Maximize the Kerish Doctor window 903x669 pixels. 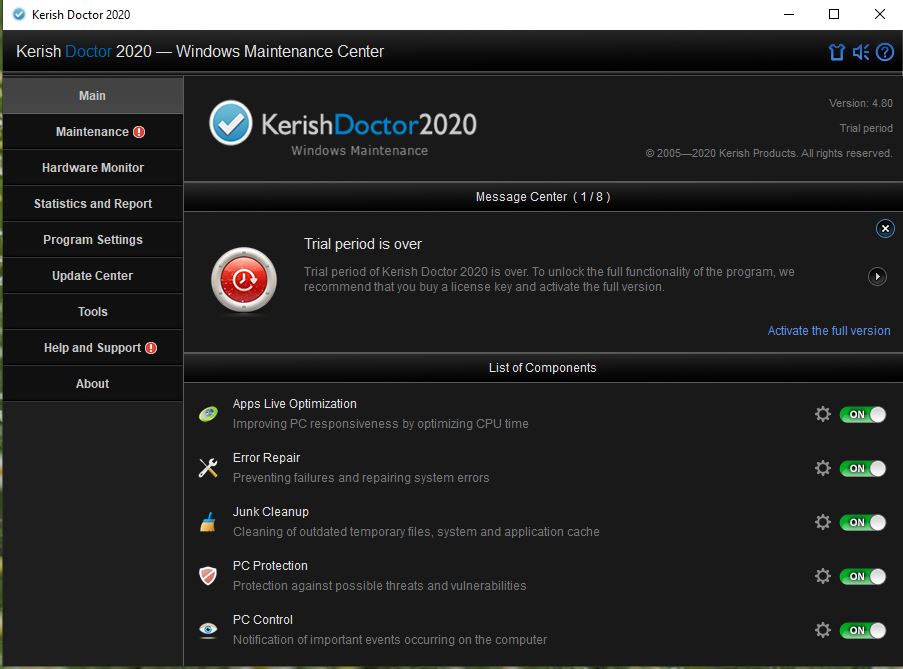[x=834, y=14]
